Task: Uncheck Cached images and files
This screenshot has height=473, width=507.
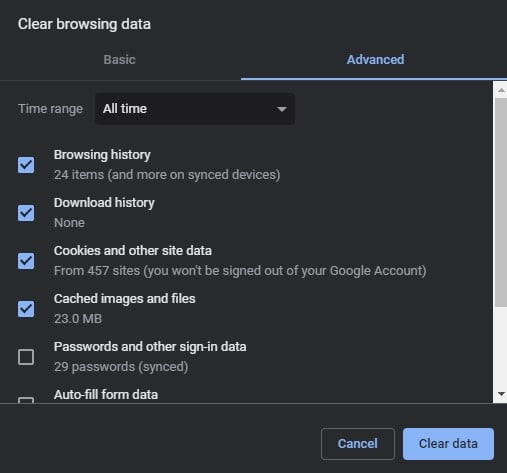Action: tap(26, 309)
